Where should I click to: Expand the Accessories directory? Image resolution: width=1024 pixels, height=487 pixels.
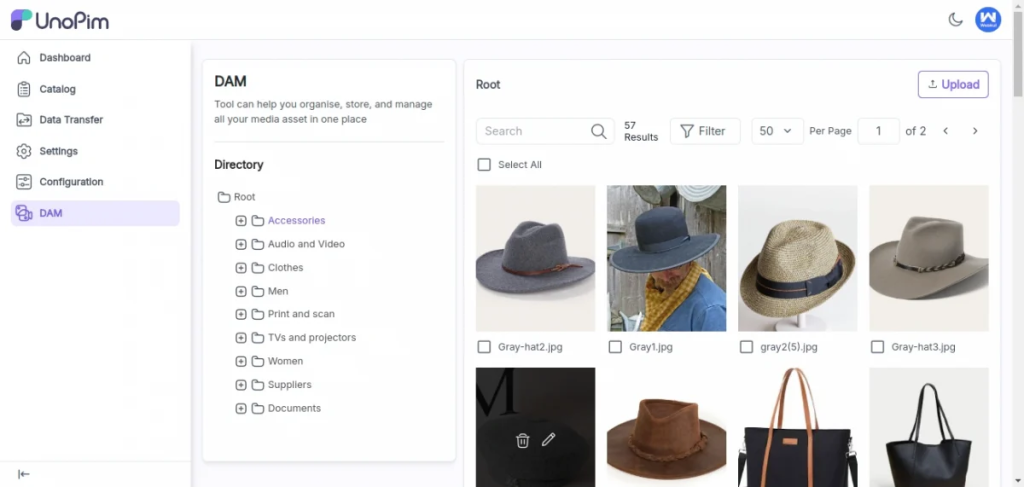coord(240,221)
